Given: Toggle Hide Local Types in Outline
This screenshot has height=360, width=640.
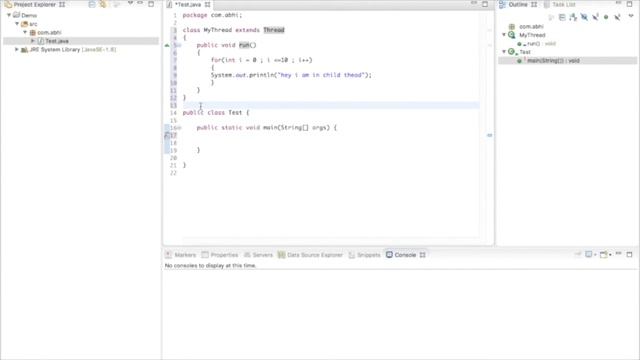Looking at the screenshot, I should (x=617, y=17).
